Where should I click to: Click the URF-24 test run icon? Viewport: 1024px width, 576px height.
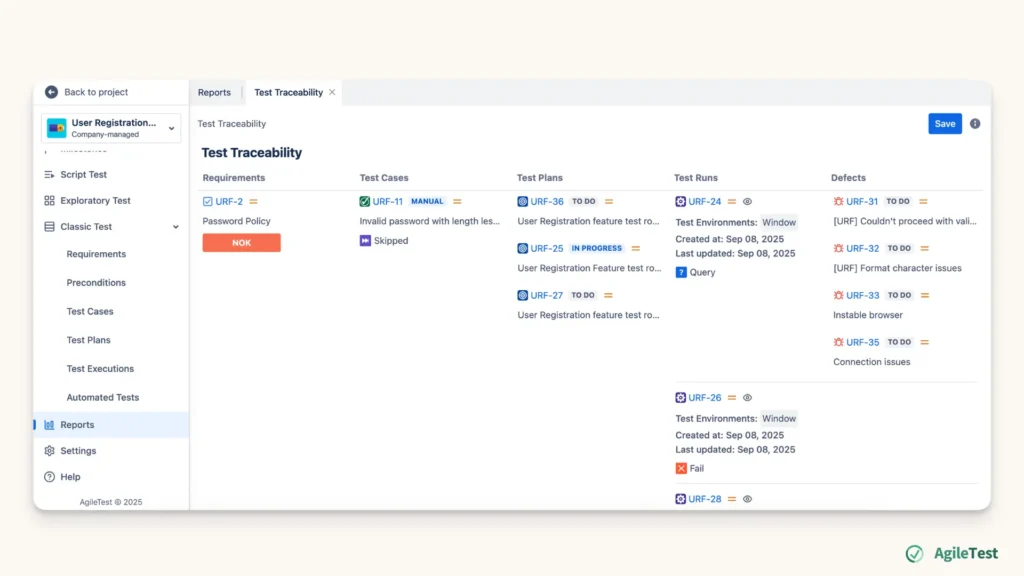click(x=680, y=202)
